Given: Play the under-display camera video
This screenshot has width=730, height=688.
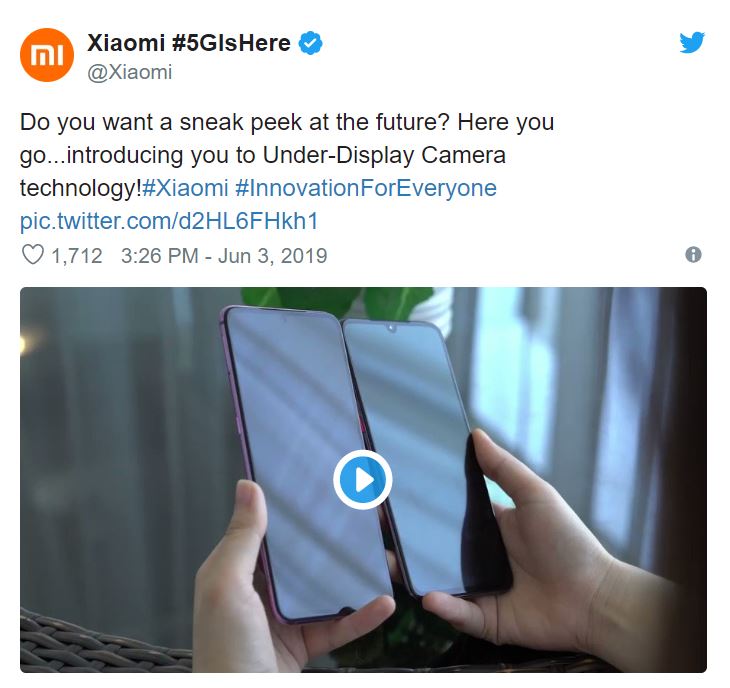Looking at the screenshot, I should point(363,479).
